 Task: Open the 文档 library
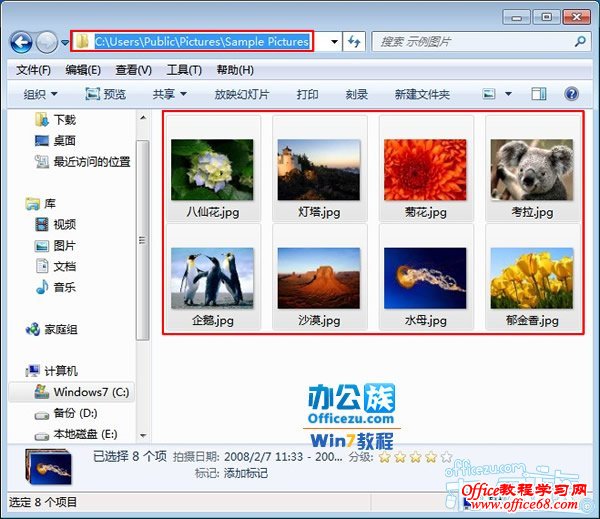point(55,266)
